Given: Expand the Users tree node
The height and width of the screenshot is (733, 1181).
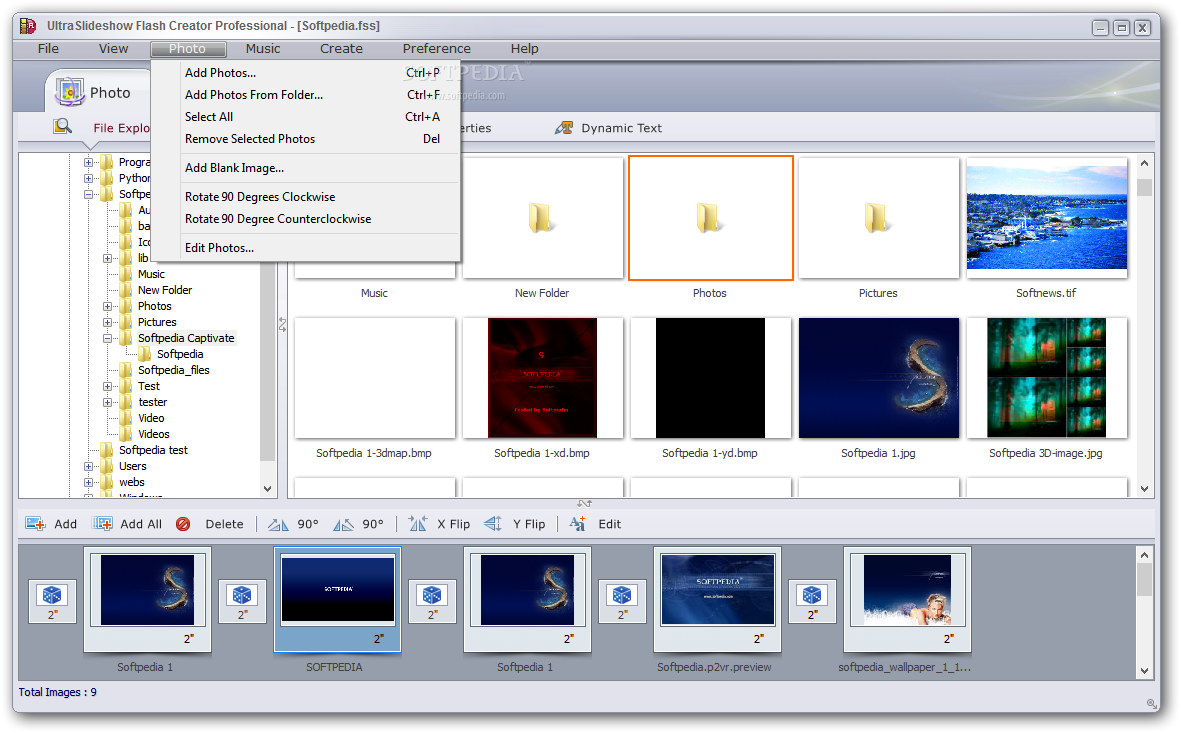Looking at the screenshot, I should pyautogui.click(x=88, y=466).
